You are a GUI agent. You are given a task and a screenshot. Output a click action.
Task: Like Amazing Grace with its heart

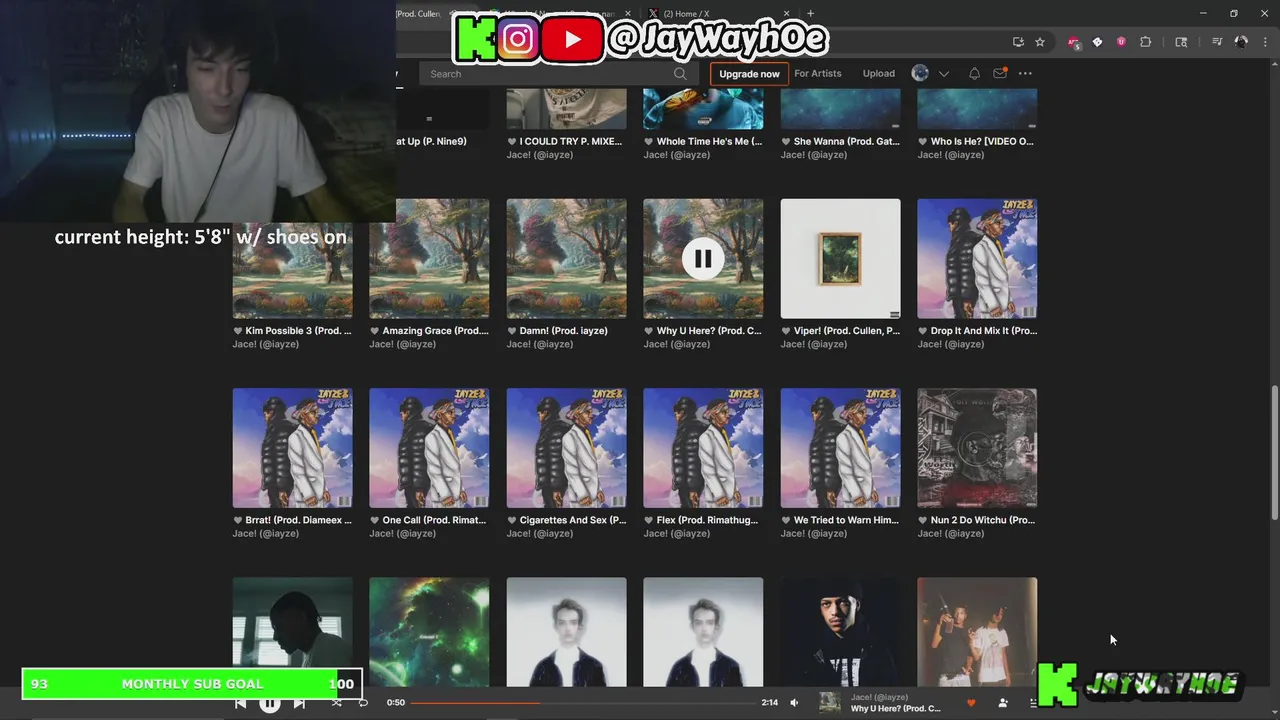pyautogui.click(x=375, y=331)
